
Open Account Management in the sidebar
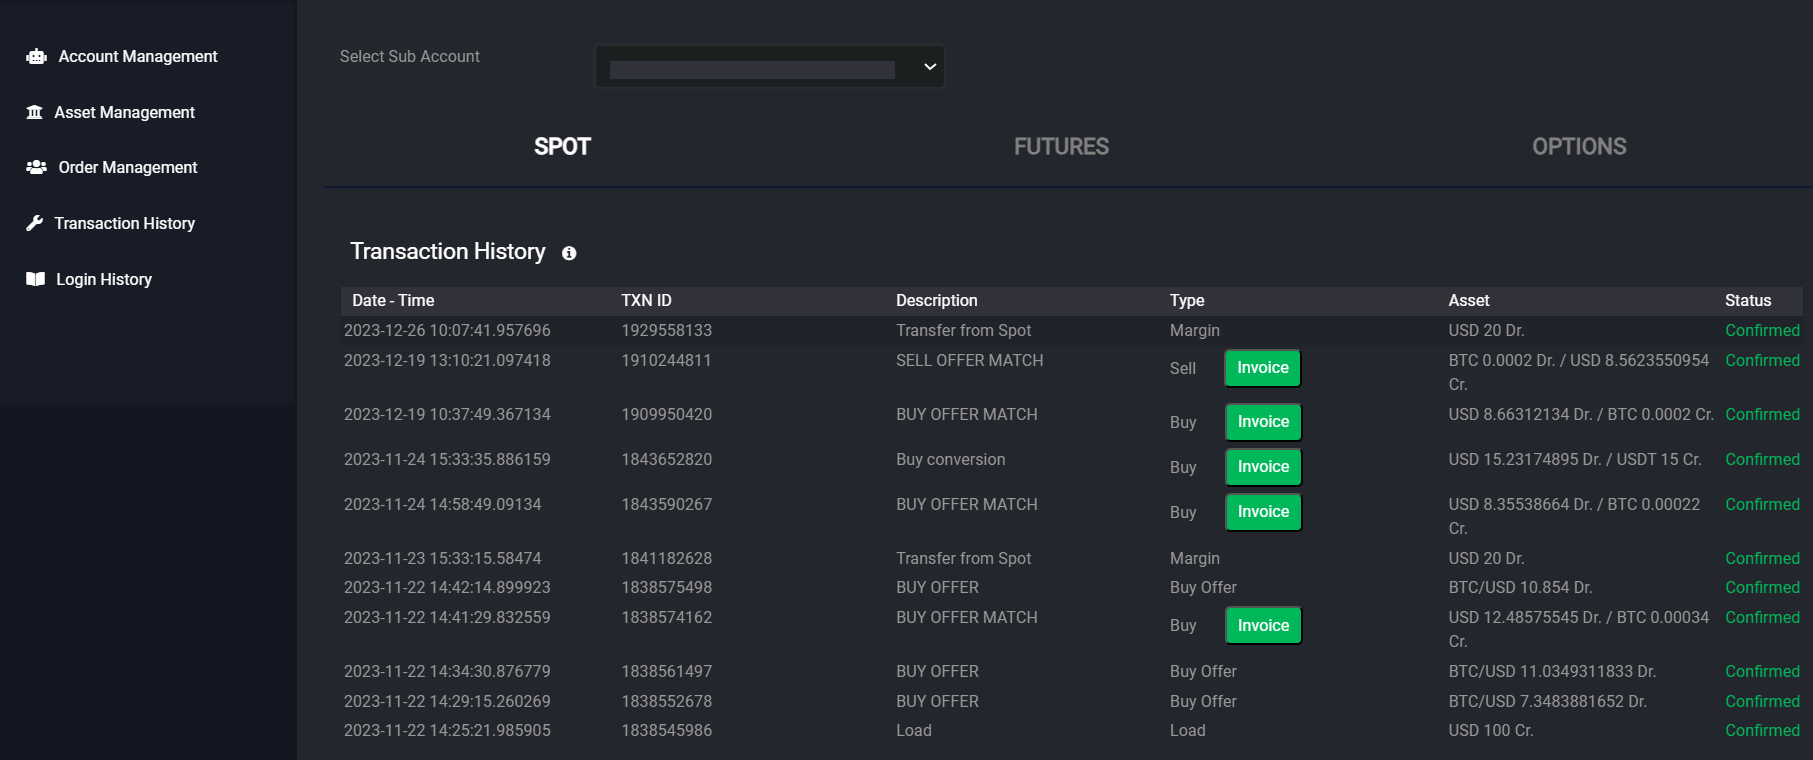tap(138, 57)
